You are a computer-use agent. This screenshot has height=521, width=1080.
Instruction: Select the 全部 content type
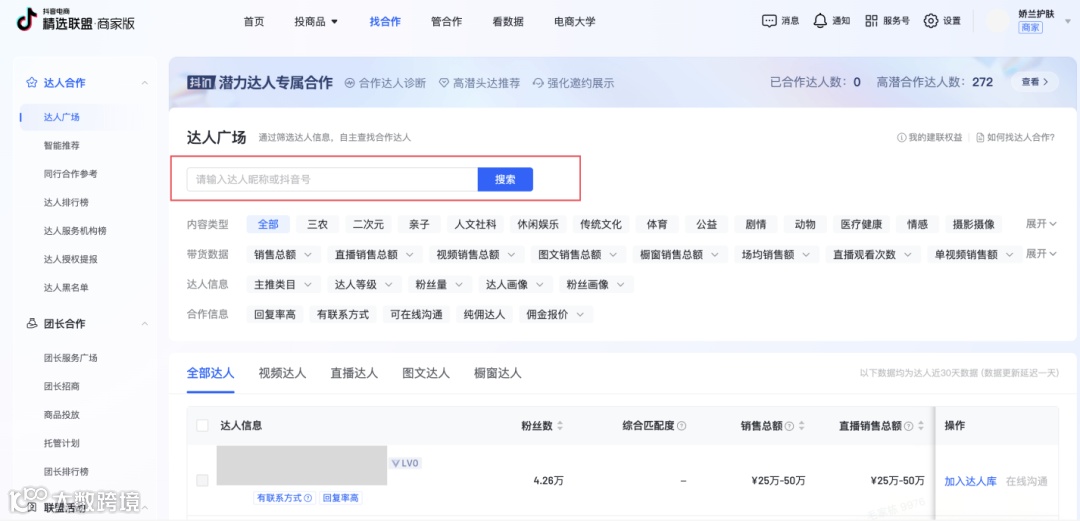pyautogui.click(x=268, y=224)
